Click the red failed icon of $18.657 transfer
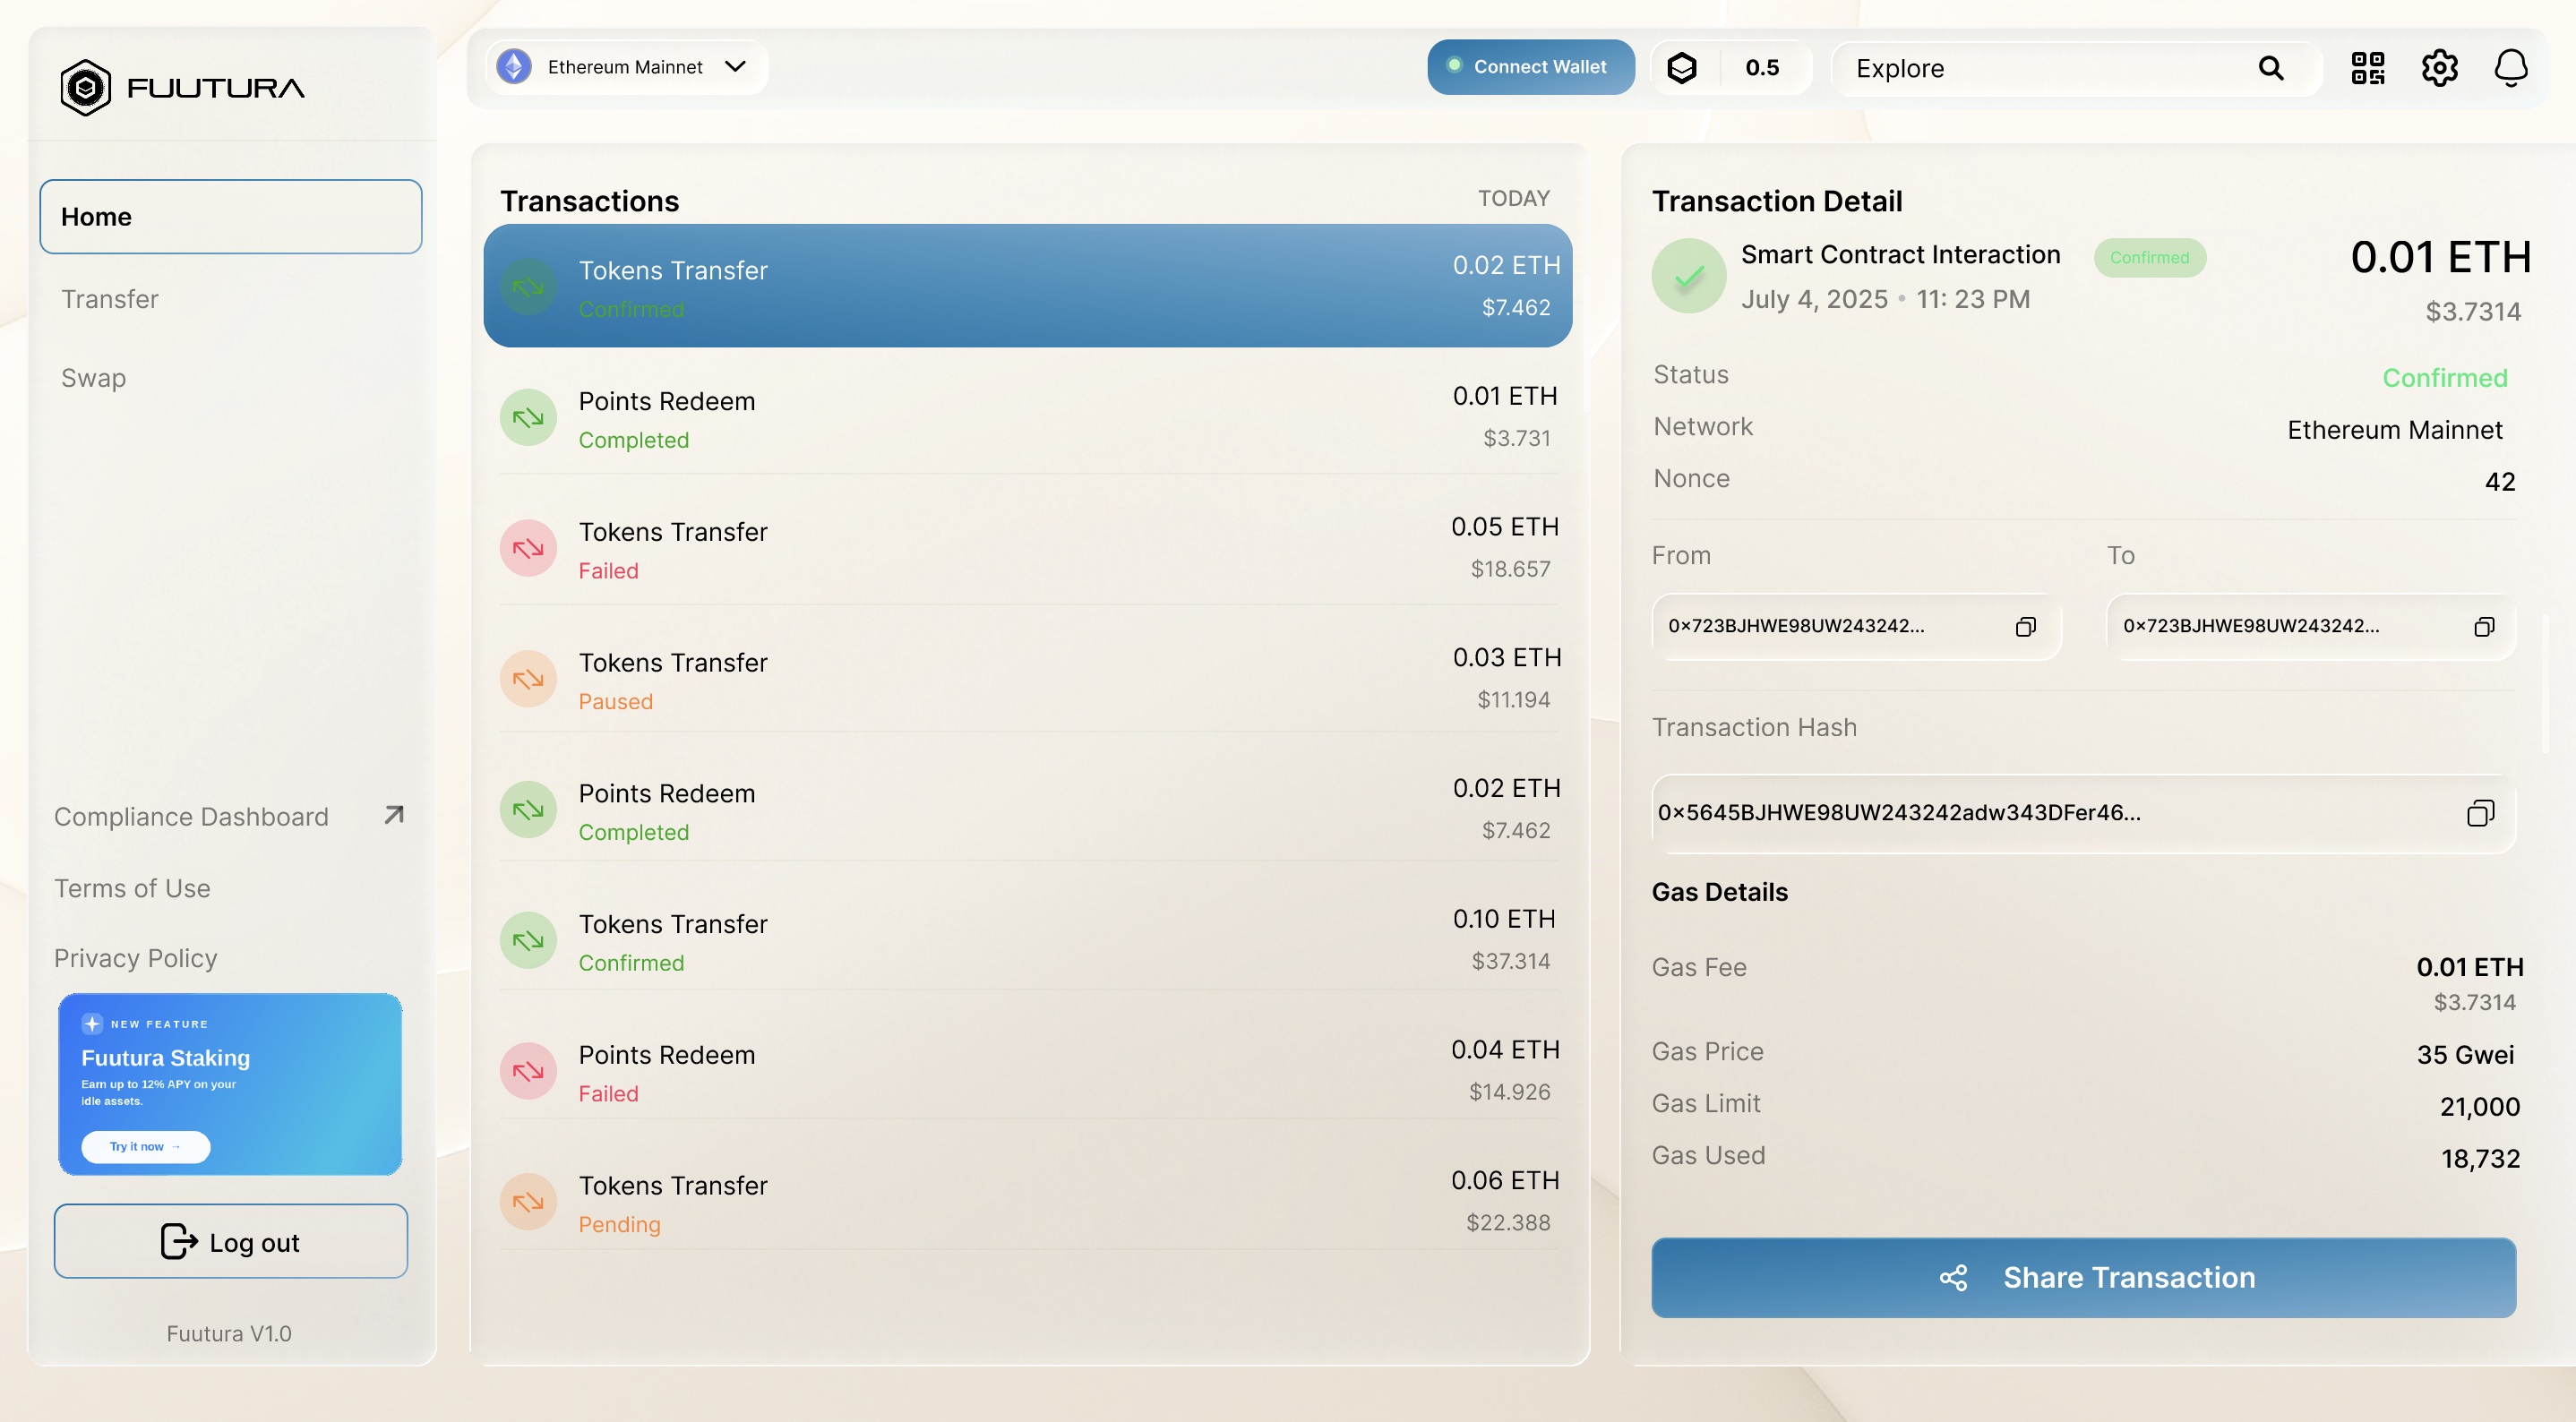 click(x=528, y=549)
